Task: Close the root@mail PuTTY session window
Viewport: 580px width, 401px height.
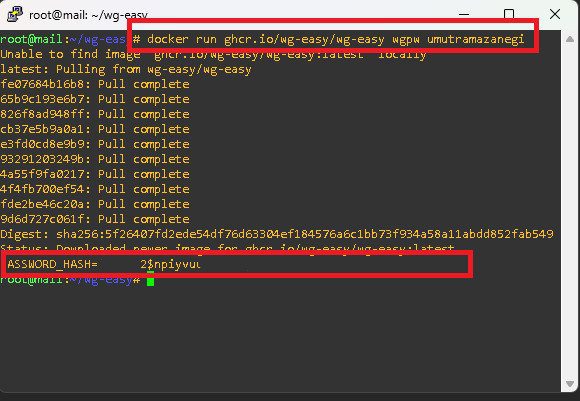Action: 554,14
